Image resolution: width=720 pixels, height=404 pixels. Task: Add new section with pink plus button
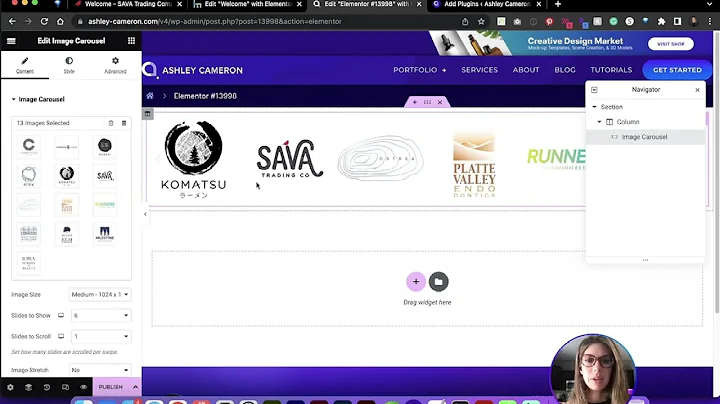[x=416, y=281]
